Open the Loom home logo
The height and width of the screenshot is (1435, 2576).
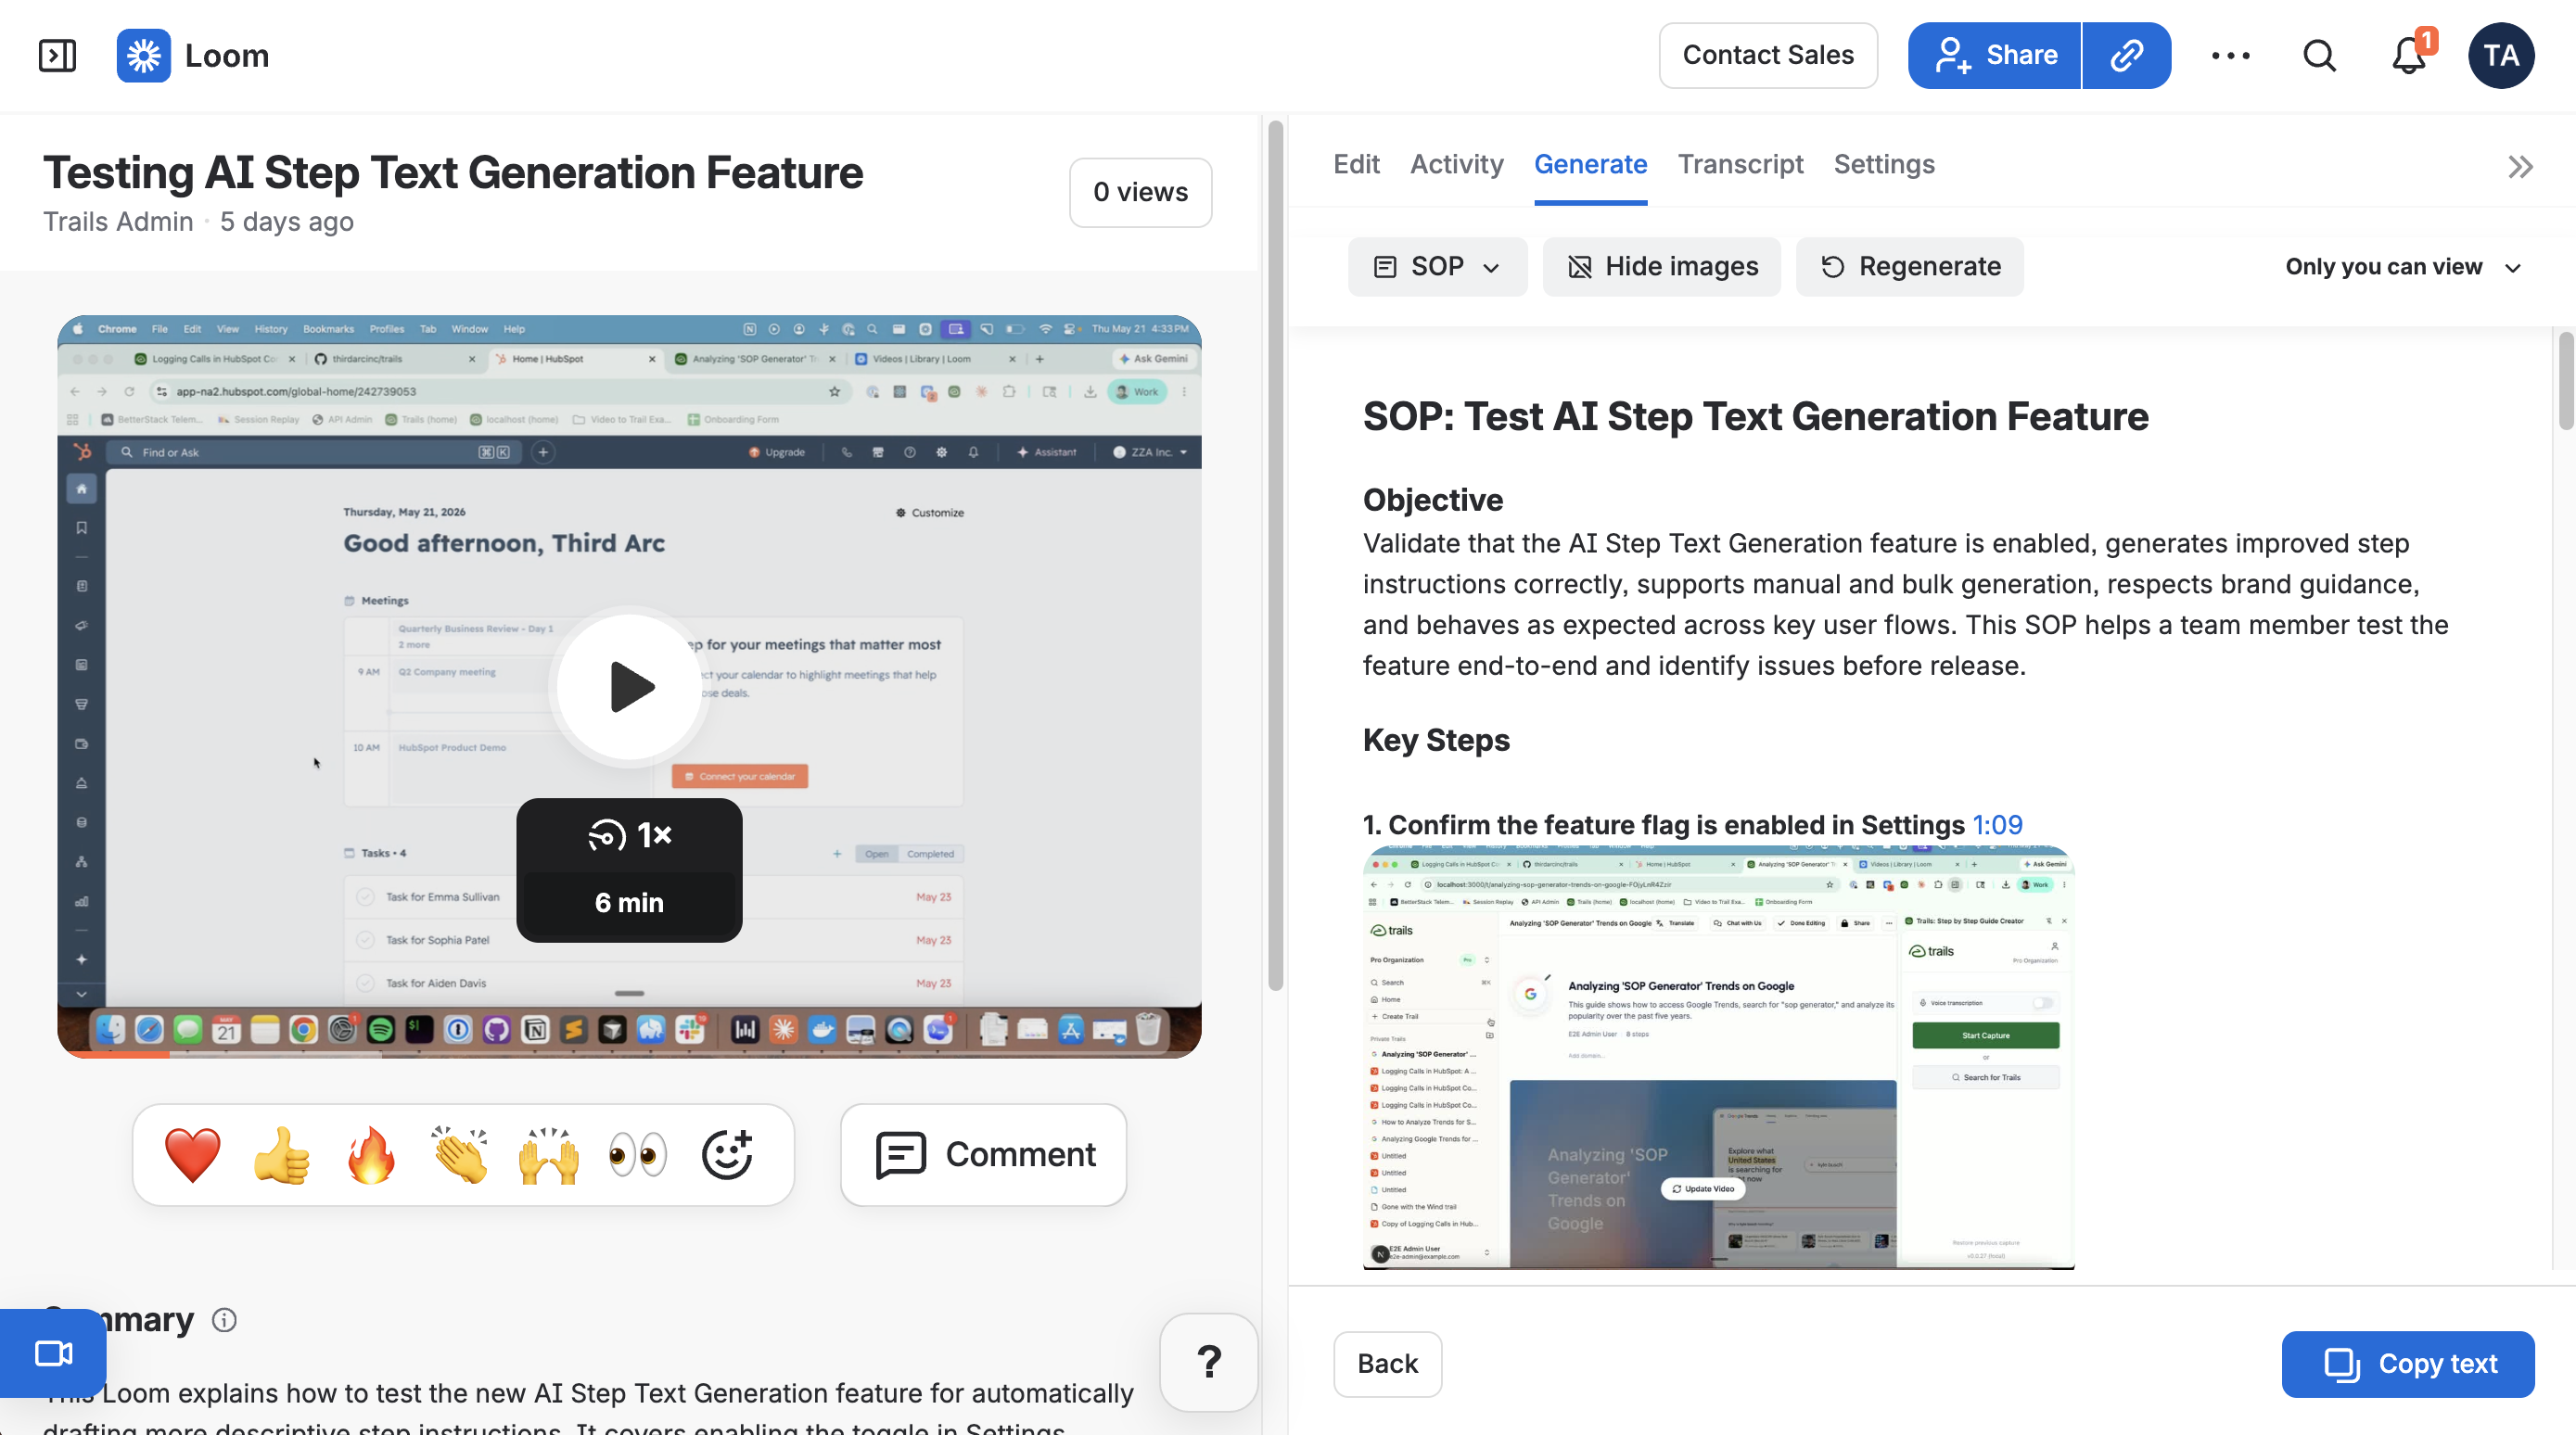[x=193, y=55]
